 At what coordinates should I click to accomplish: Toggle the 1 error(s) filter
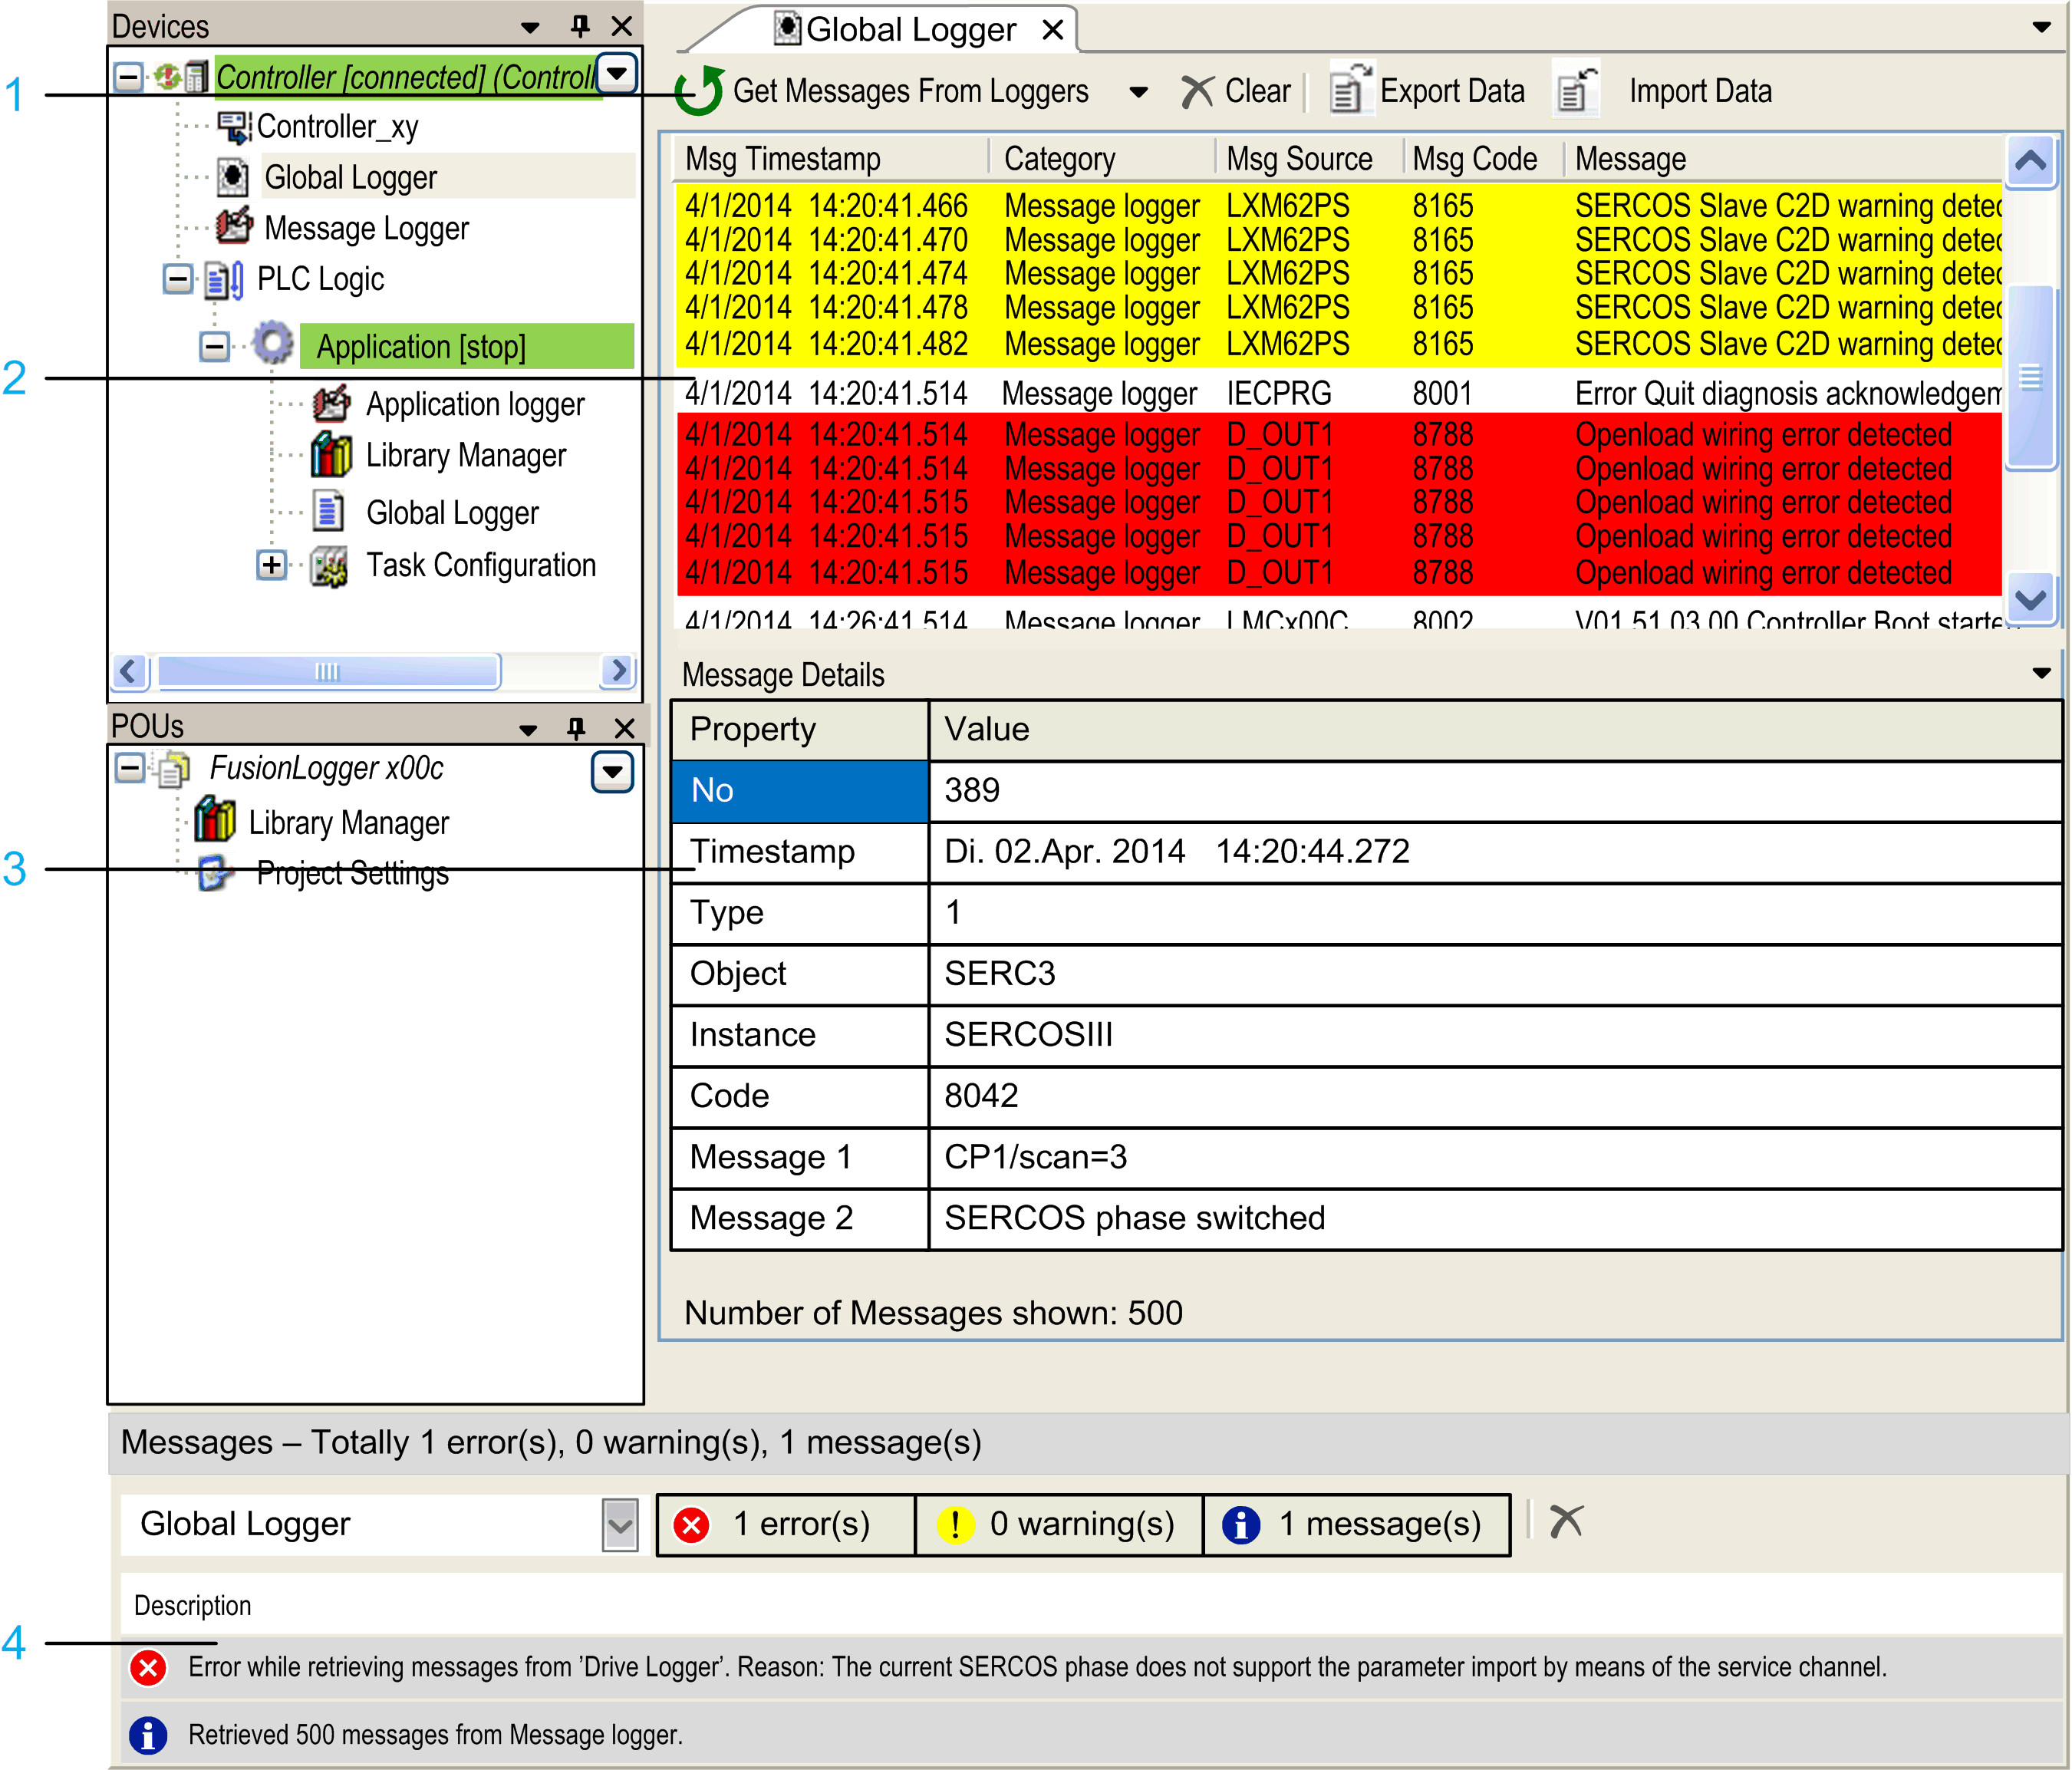[x=785, y=1523]
